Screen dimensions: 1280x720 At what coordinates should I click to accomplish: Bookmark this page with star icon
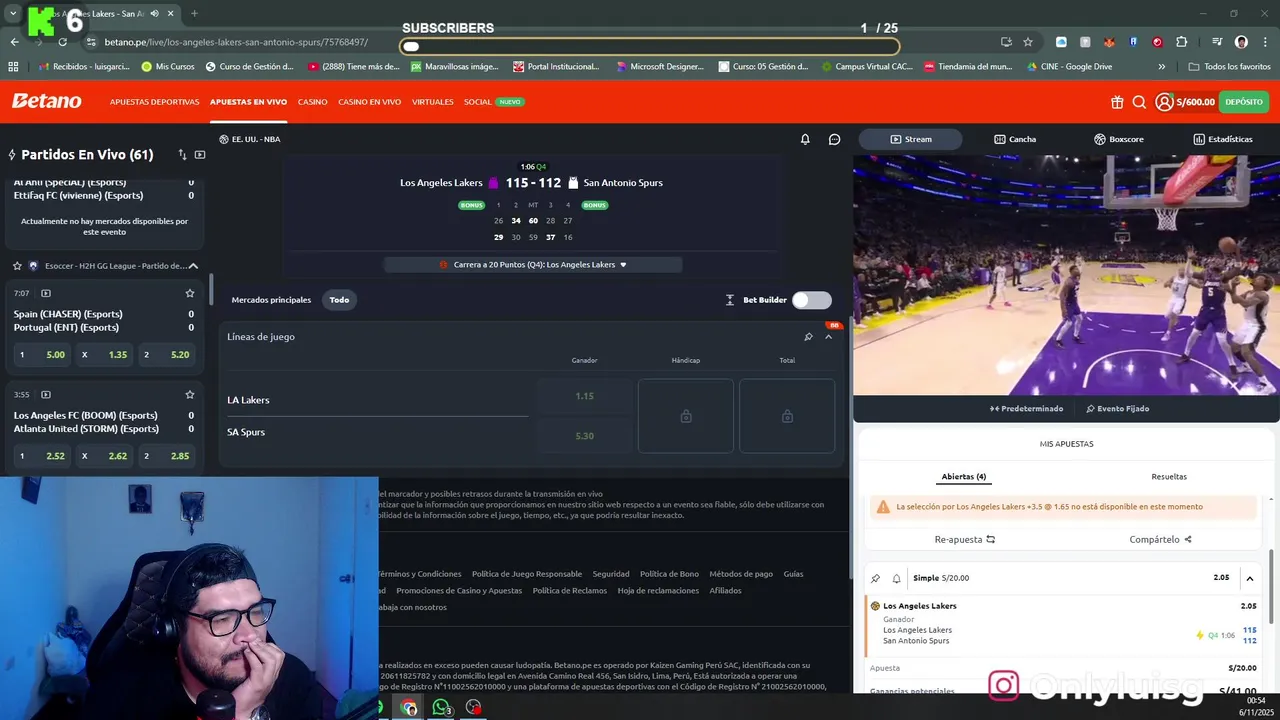point(1028,42)
